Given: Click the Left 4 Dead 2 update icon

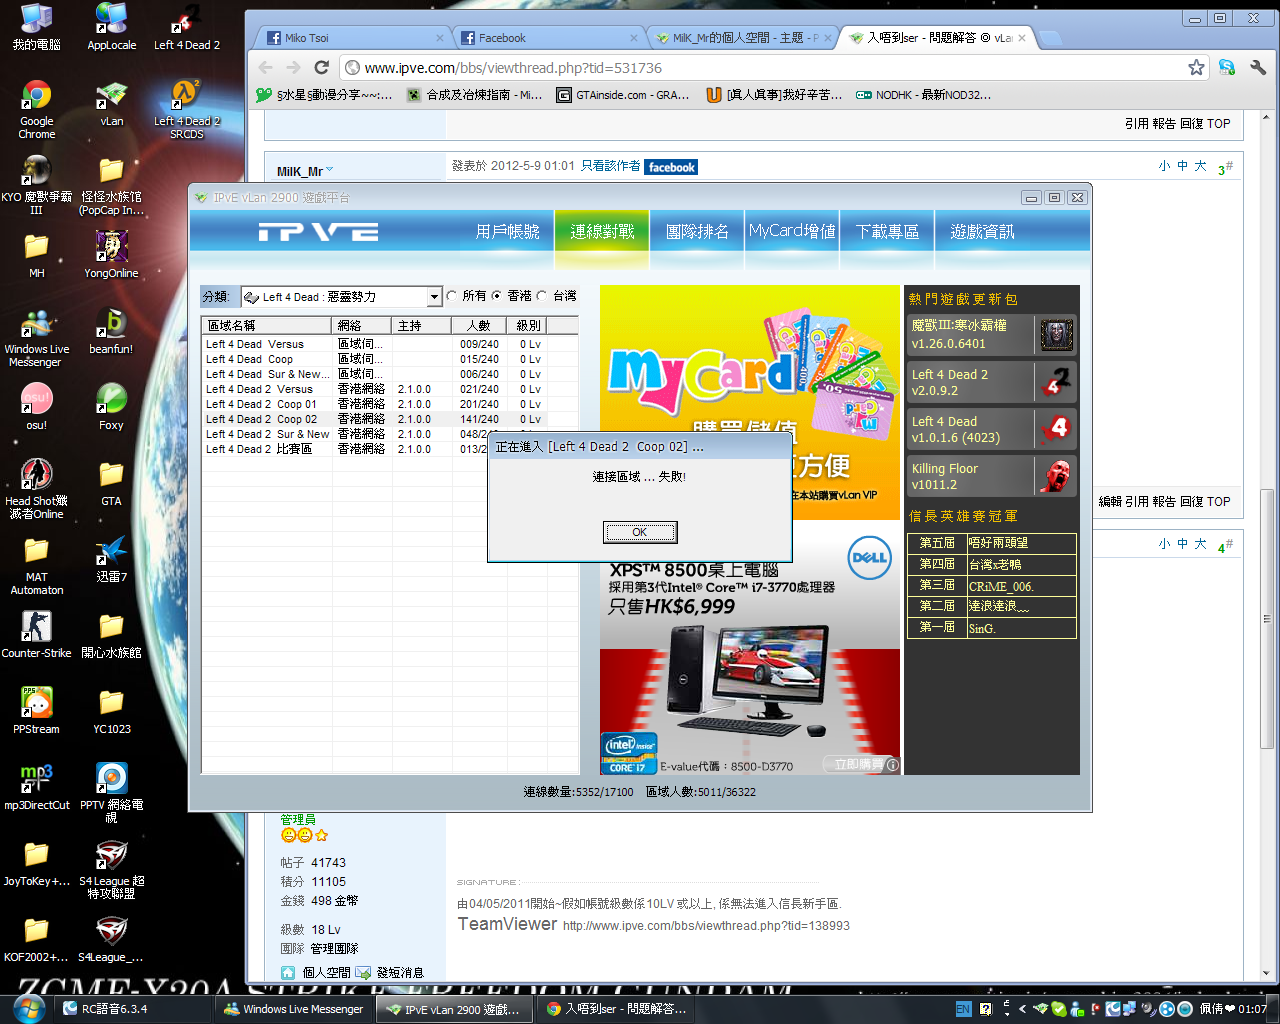Looking at the screenshot, I should point(1056,382).
